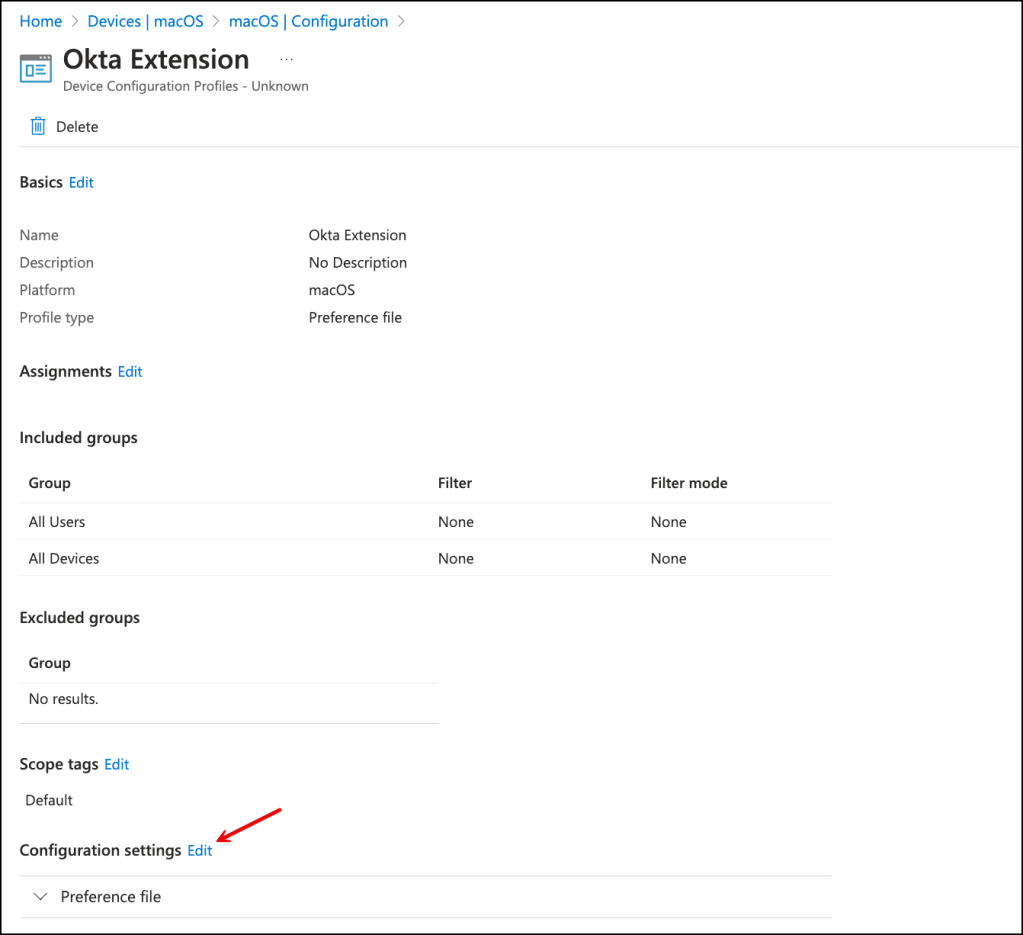Click the Delete trash can icon
The width and height of the screenshot is (1023, 935).
tap(38, 126)
